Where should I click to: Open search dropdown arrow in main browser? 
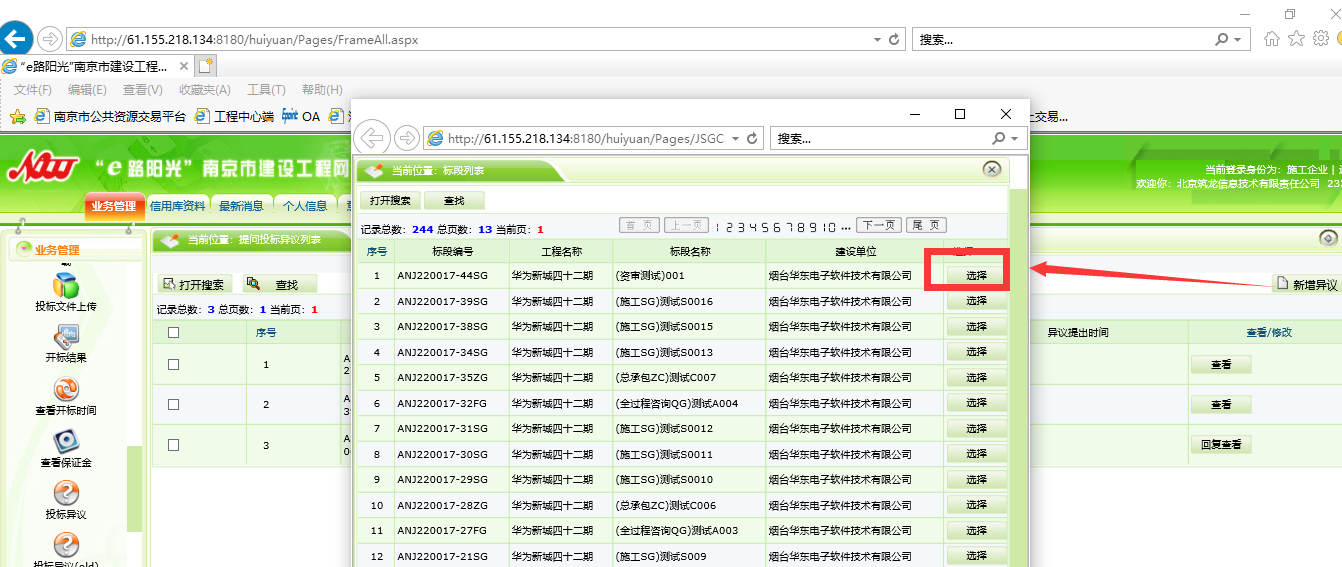[1238, 40]
